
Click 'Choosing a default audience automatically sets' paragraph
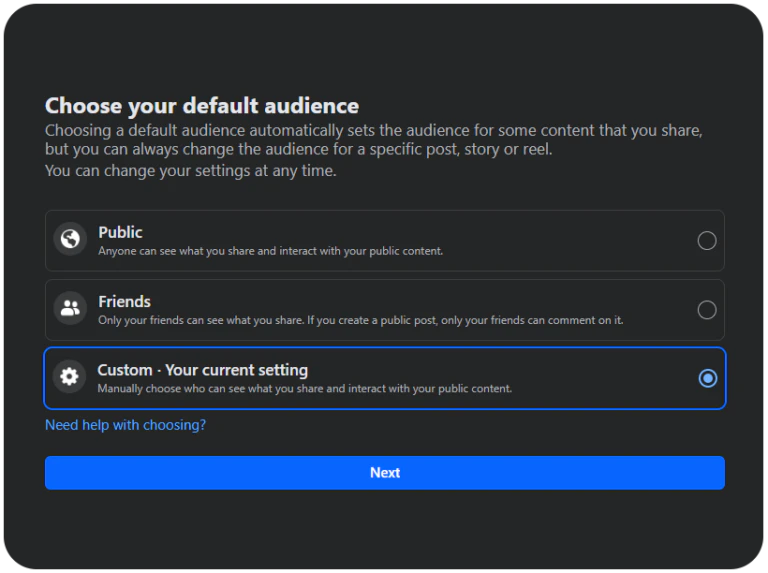coord(374,140)
